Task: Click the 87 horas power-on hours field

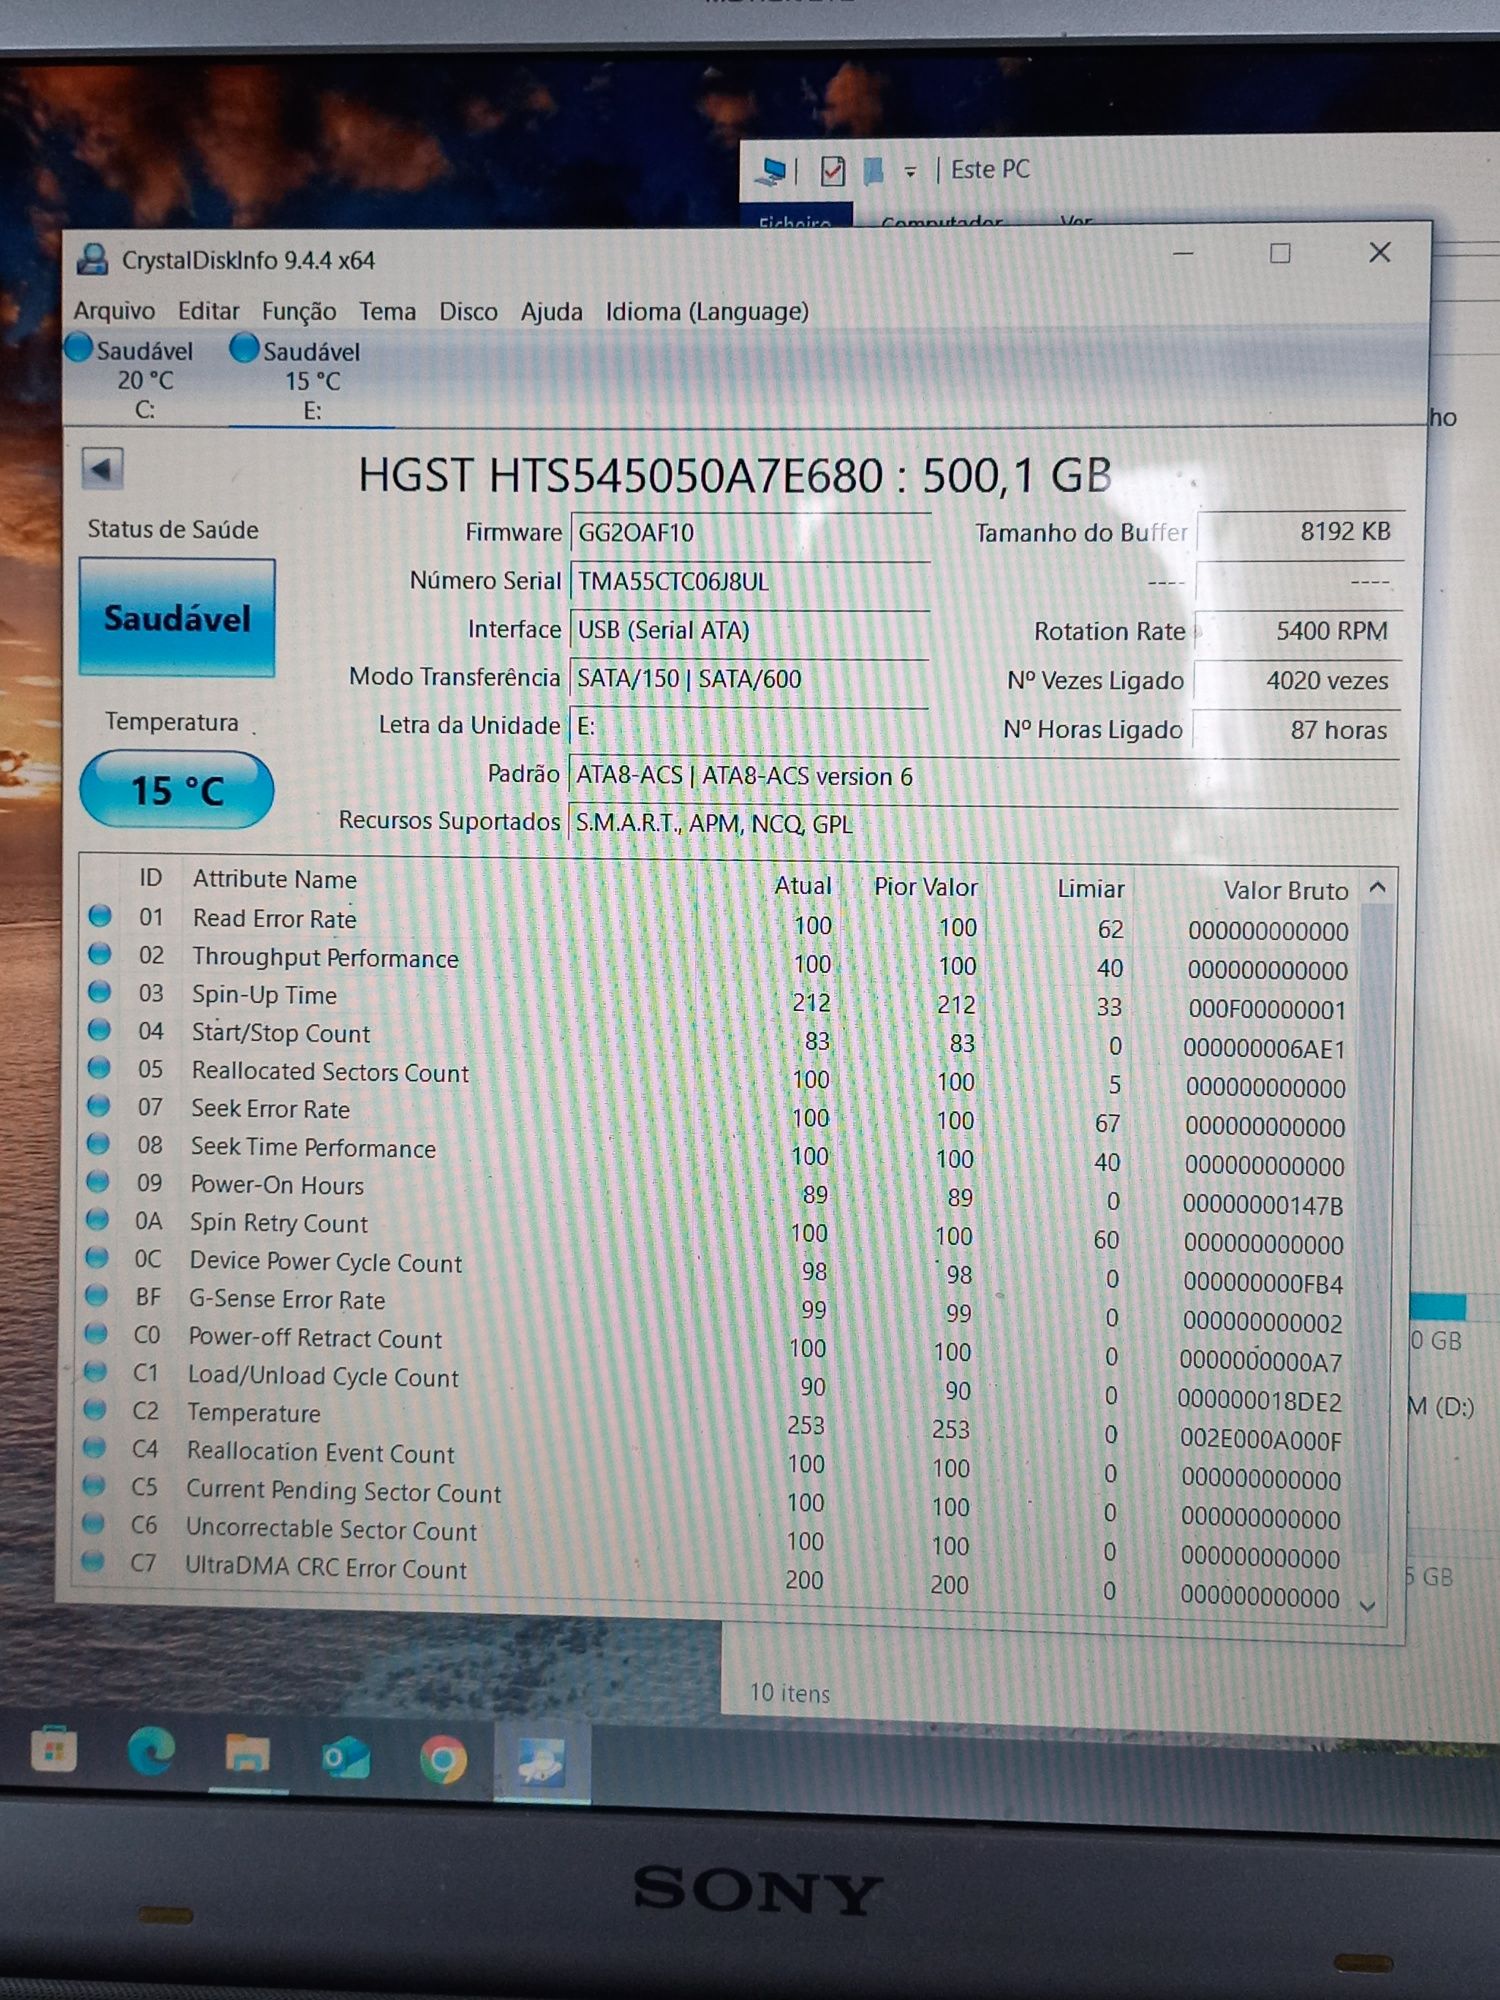Action: click(x=1295, y=730)
